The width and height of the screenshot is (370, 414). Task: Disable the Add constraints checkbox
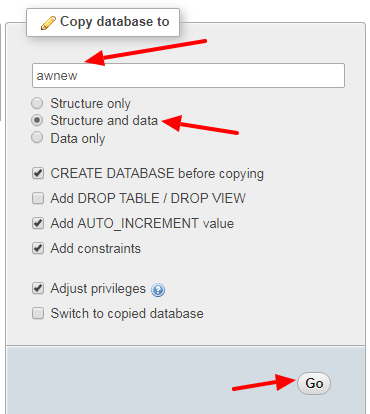point(38,248)
